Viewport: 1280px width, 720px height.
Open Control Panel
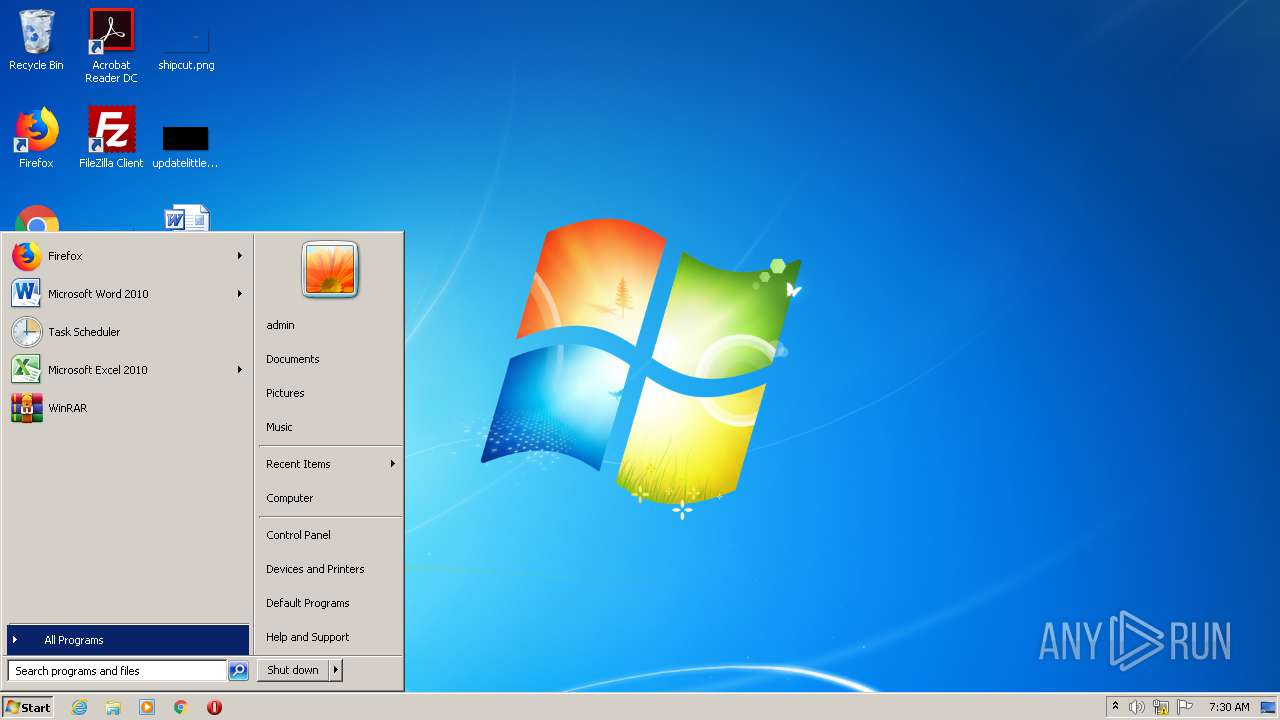point(298,535)
